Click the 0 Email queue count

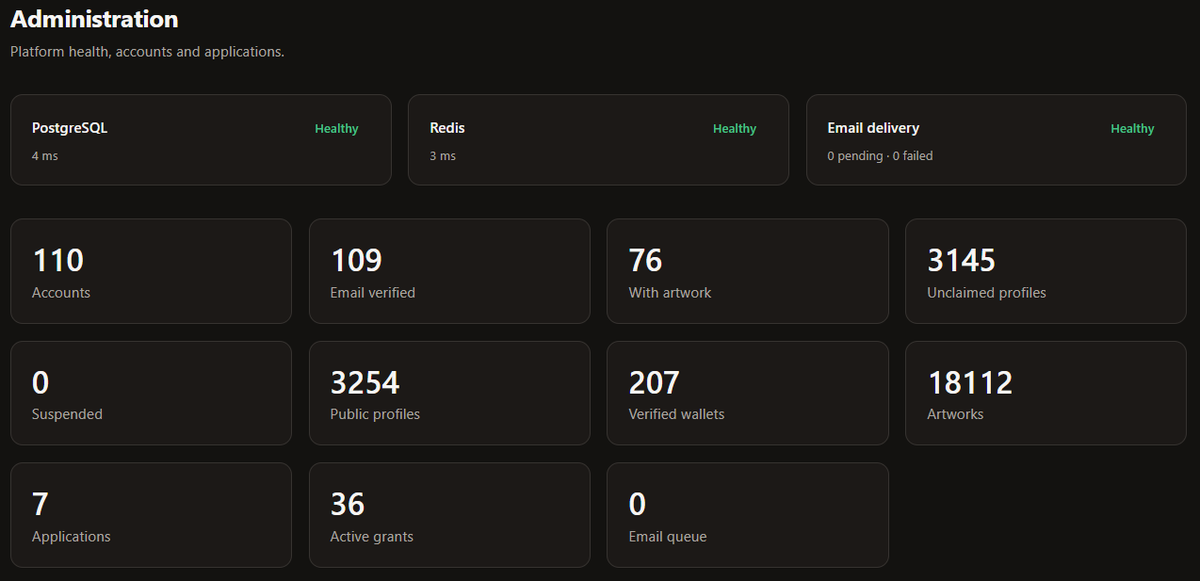637,504
